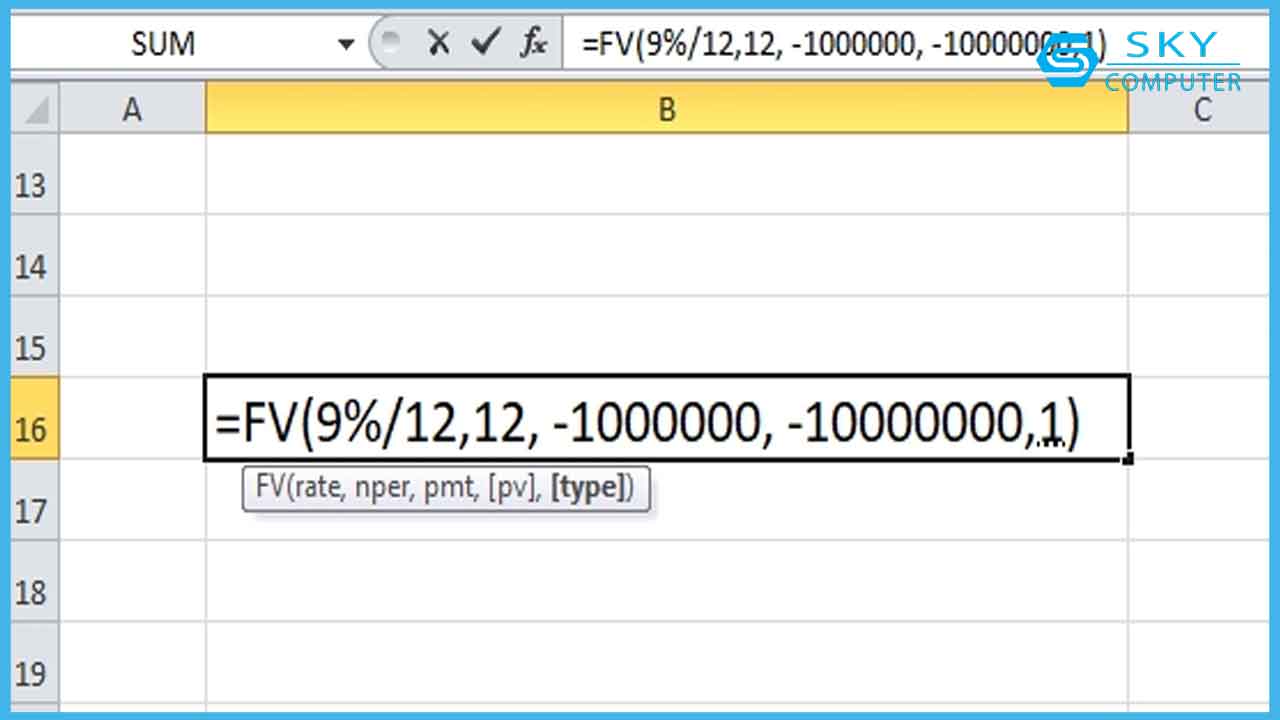Select cell A13

[133, 174]
